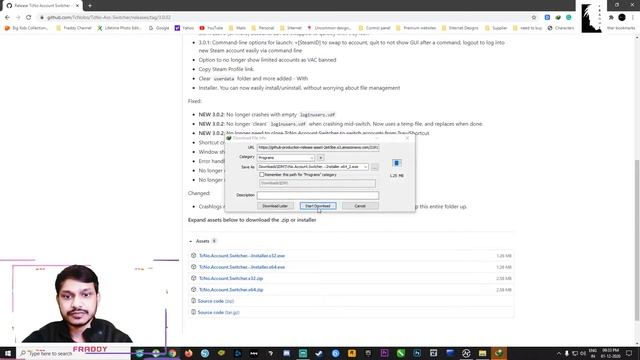Click the Description input field
The width and height of the screenshot is (640, 360).
pyautogui.click(x=318, y=195)
